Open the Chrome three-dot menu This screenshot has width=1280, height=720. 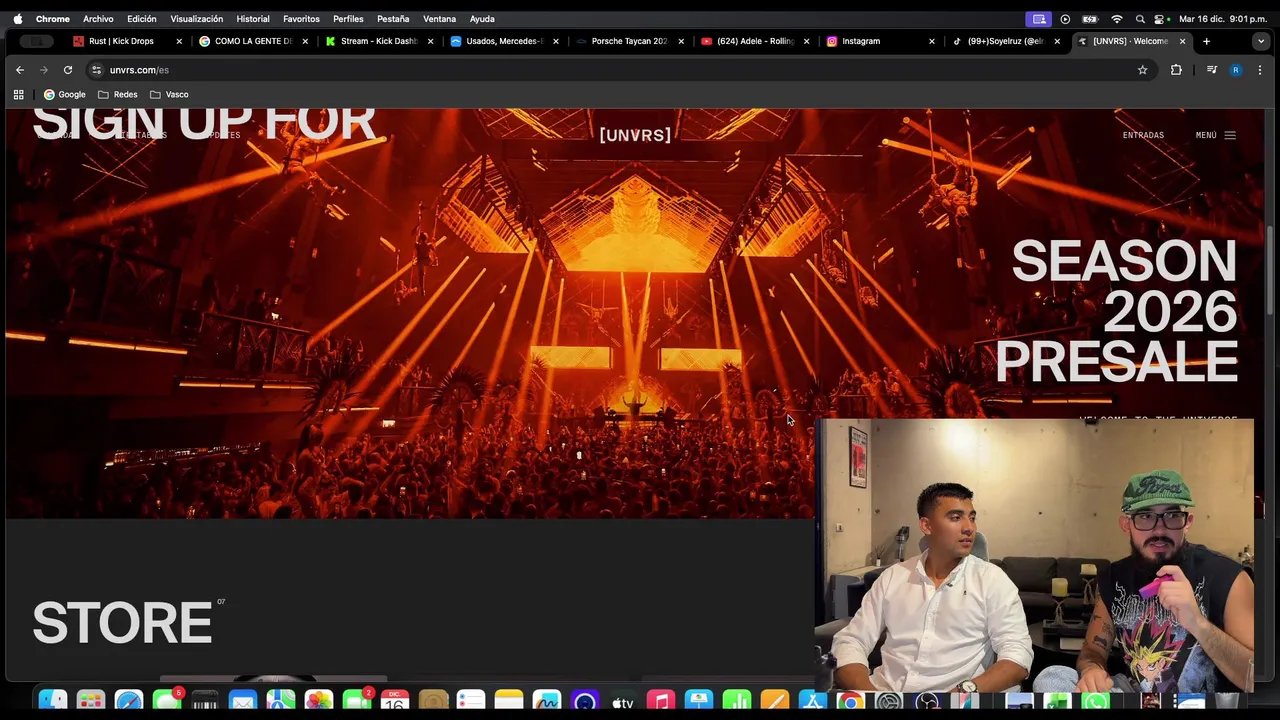[1260, 70]
